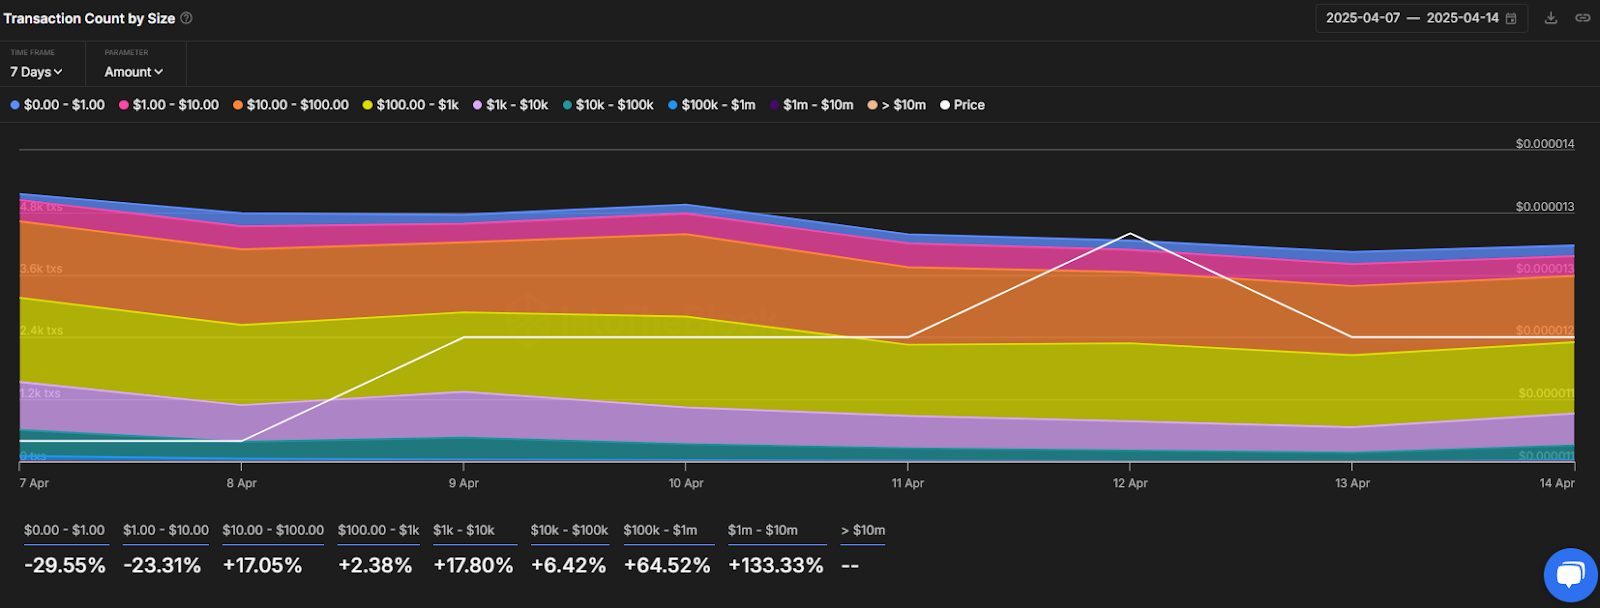Open the 2025-04-07 — 2025-04-14 date picker

(1411, 18)
